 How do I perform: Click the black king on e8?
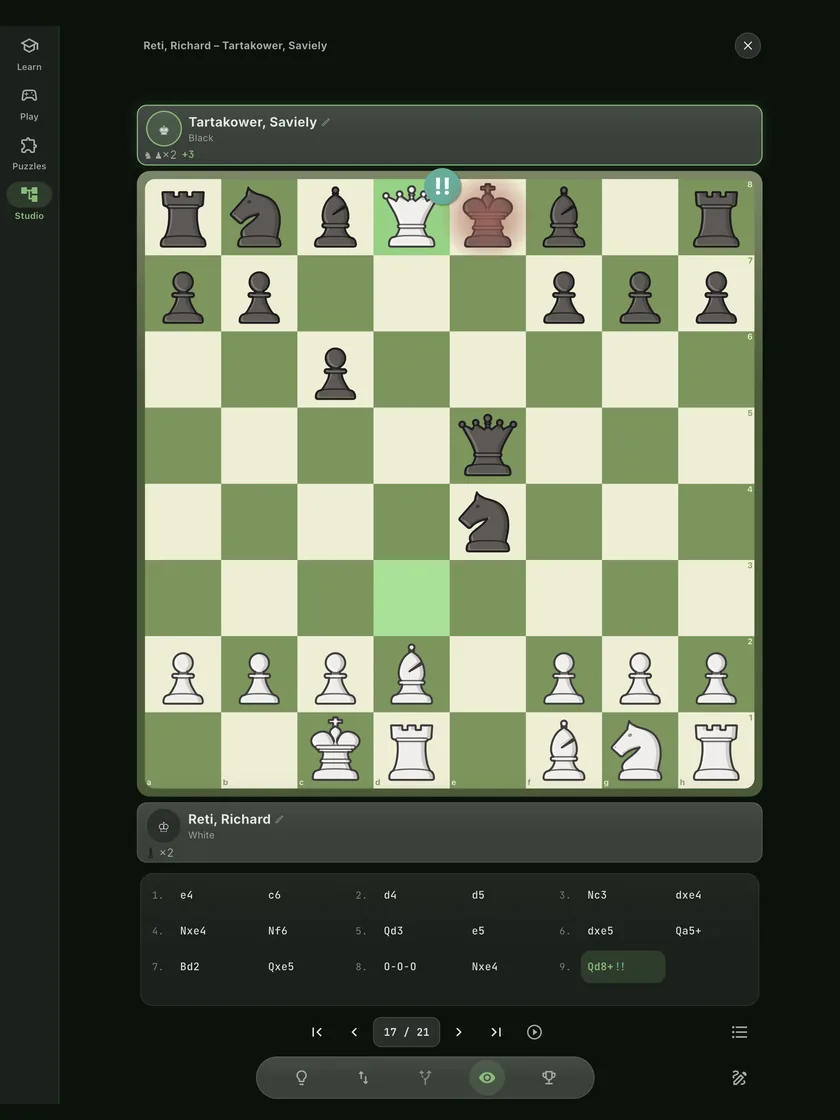[487, 217]
